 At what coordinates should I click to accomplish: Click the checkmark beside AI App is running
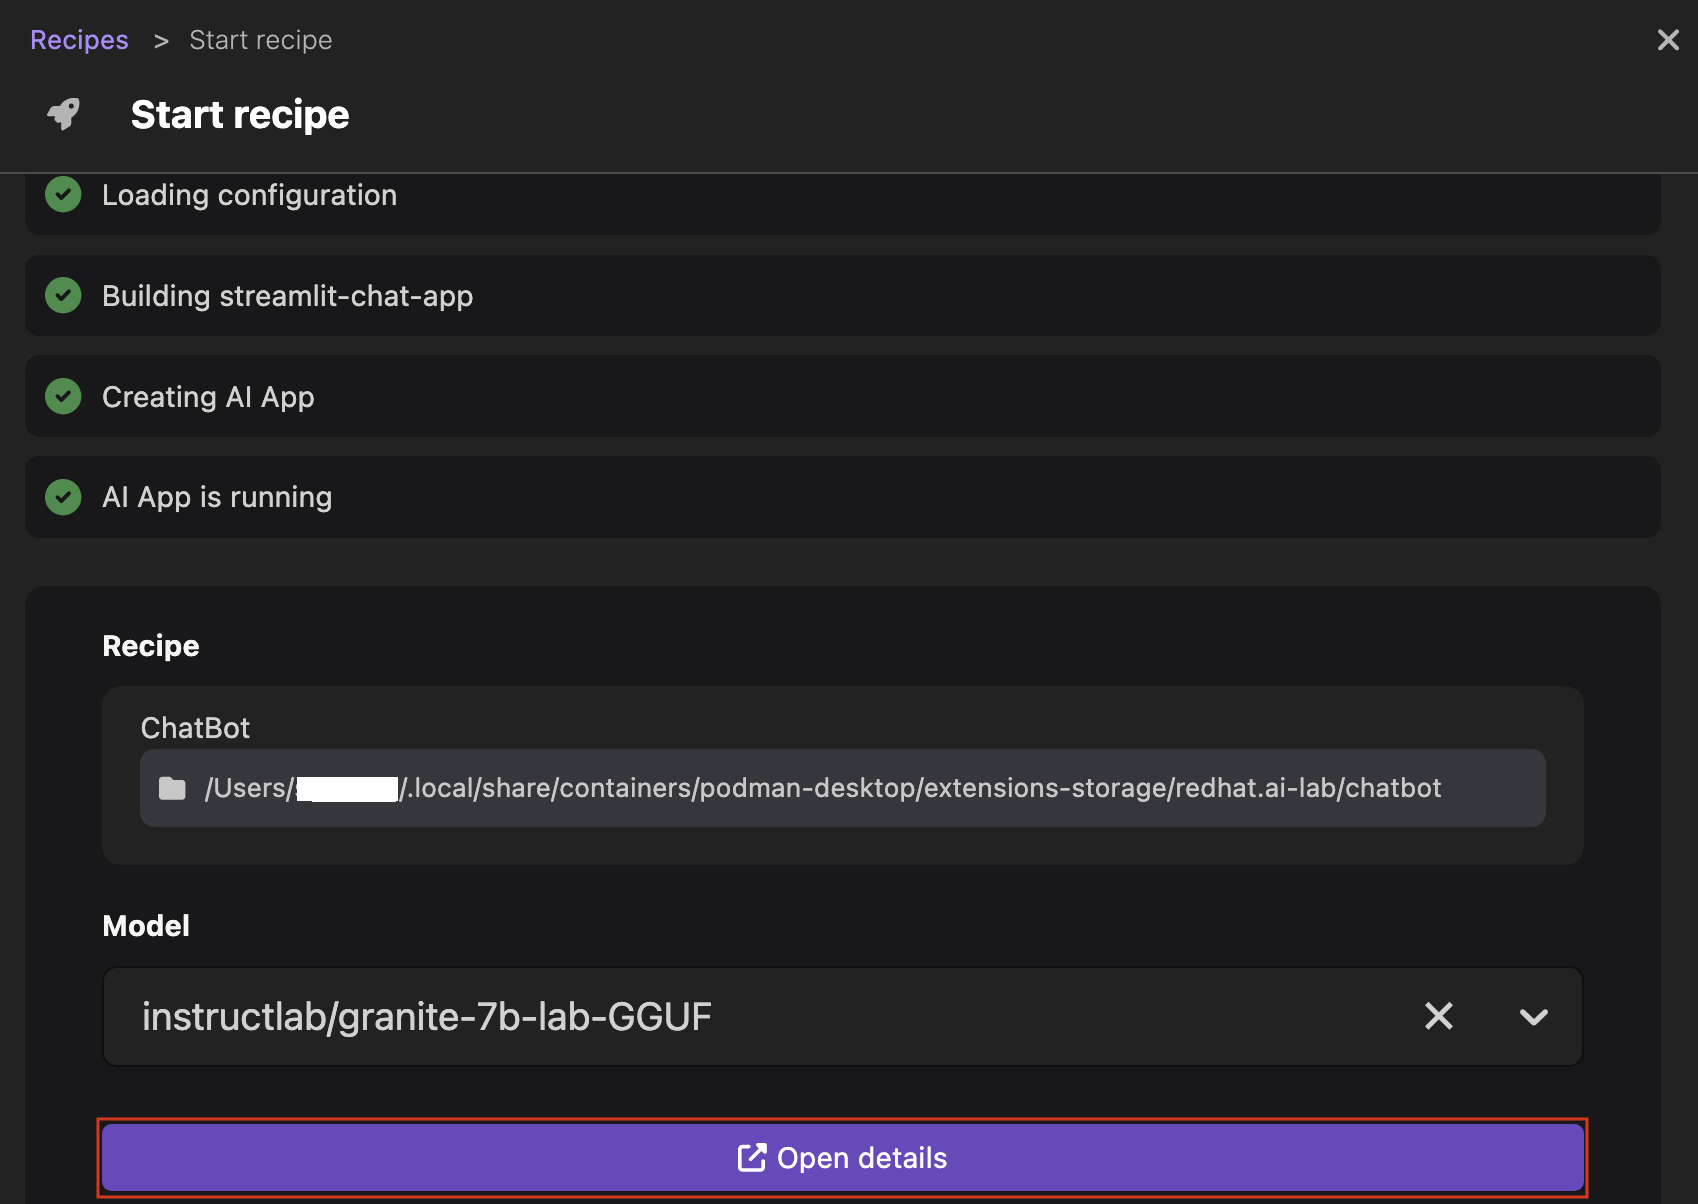point(63,497)
